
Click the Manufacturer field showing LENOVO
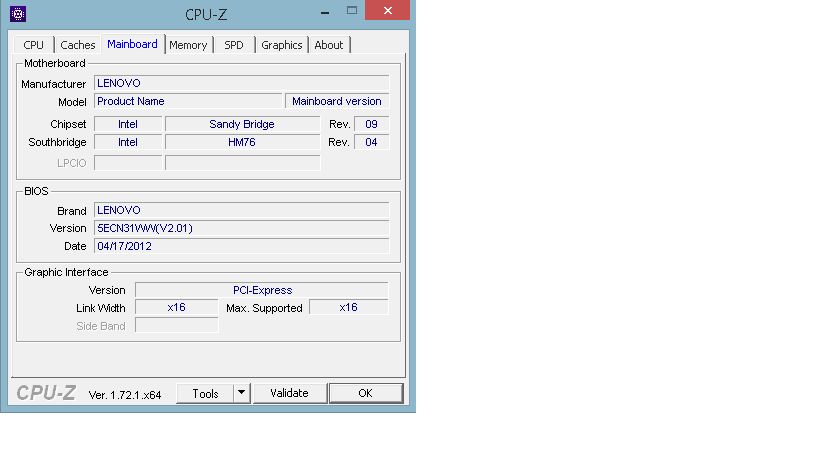click(241, 83)
